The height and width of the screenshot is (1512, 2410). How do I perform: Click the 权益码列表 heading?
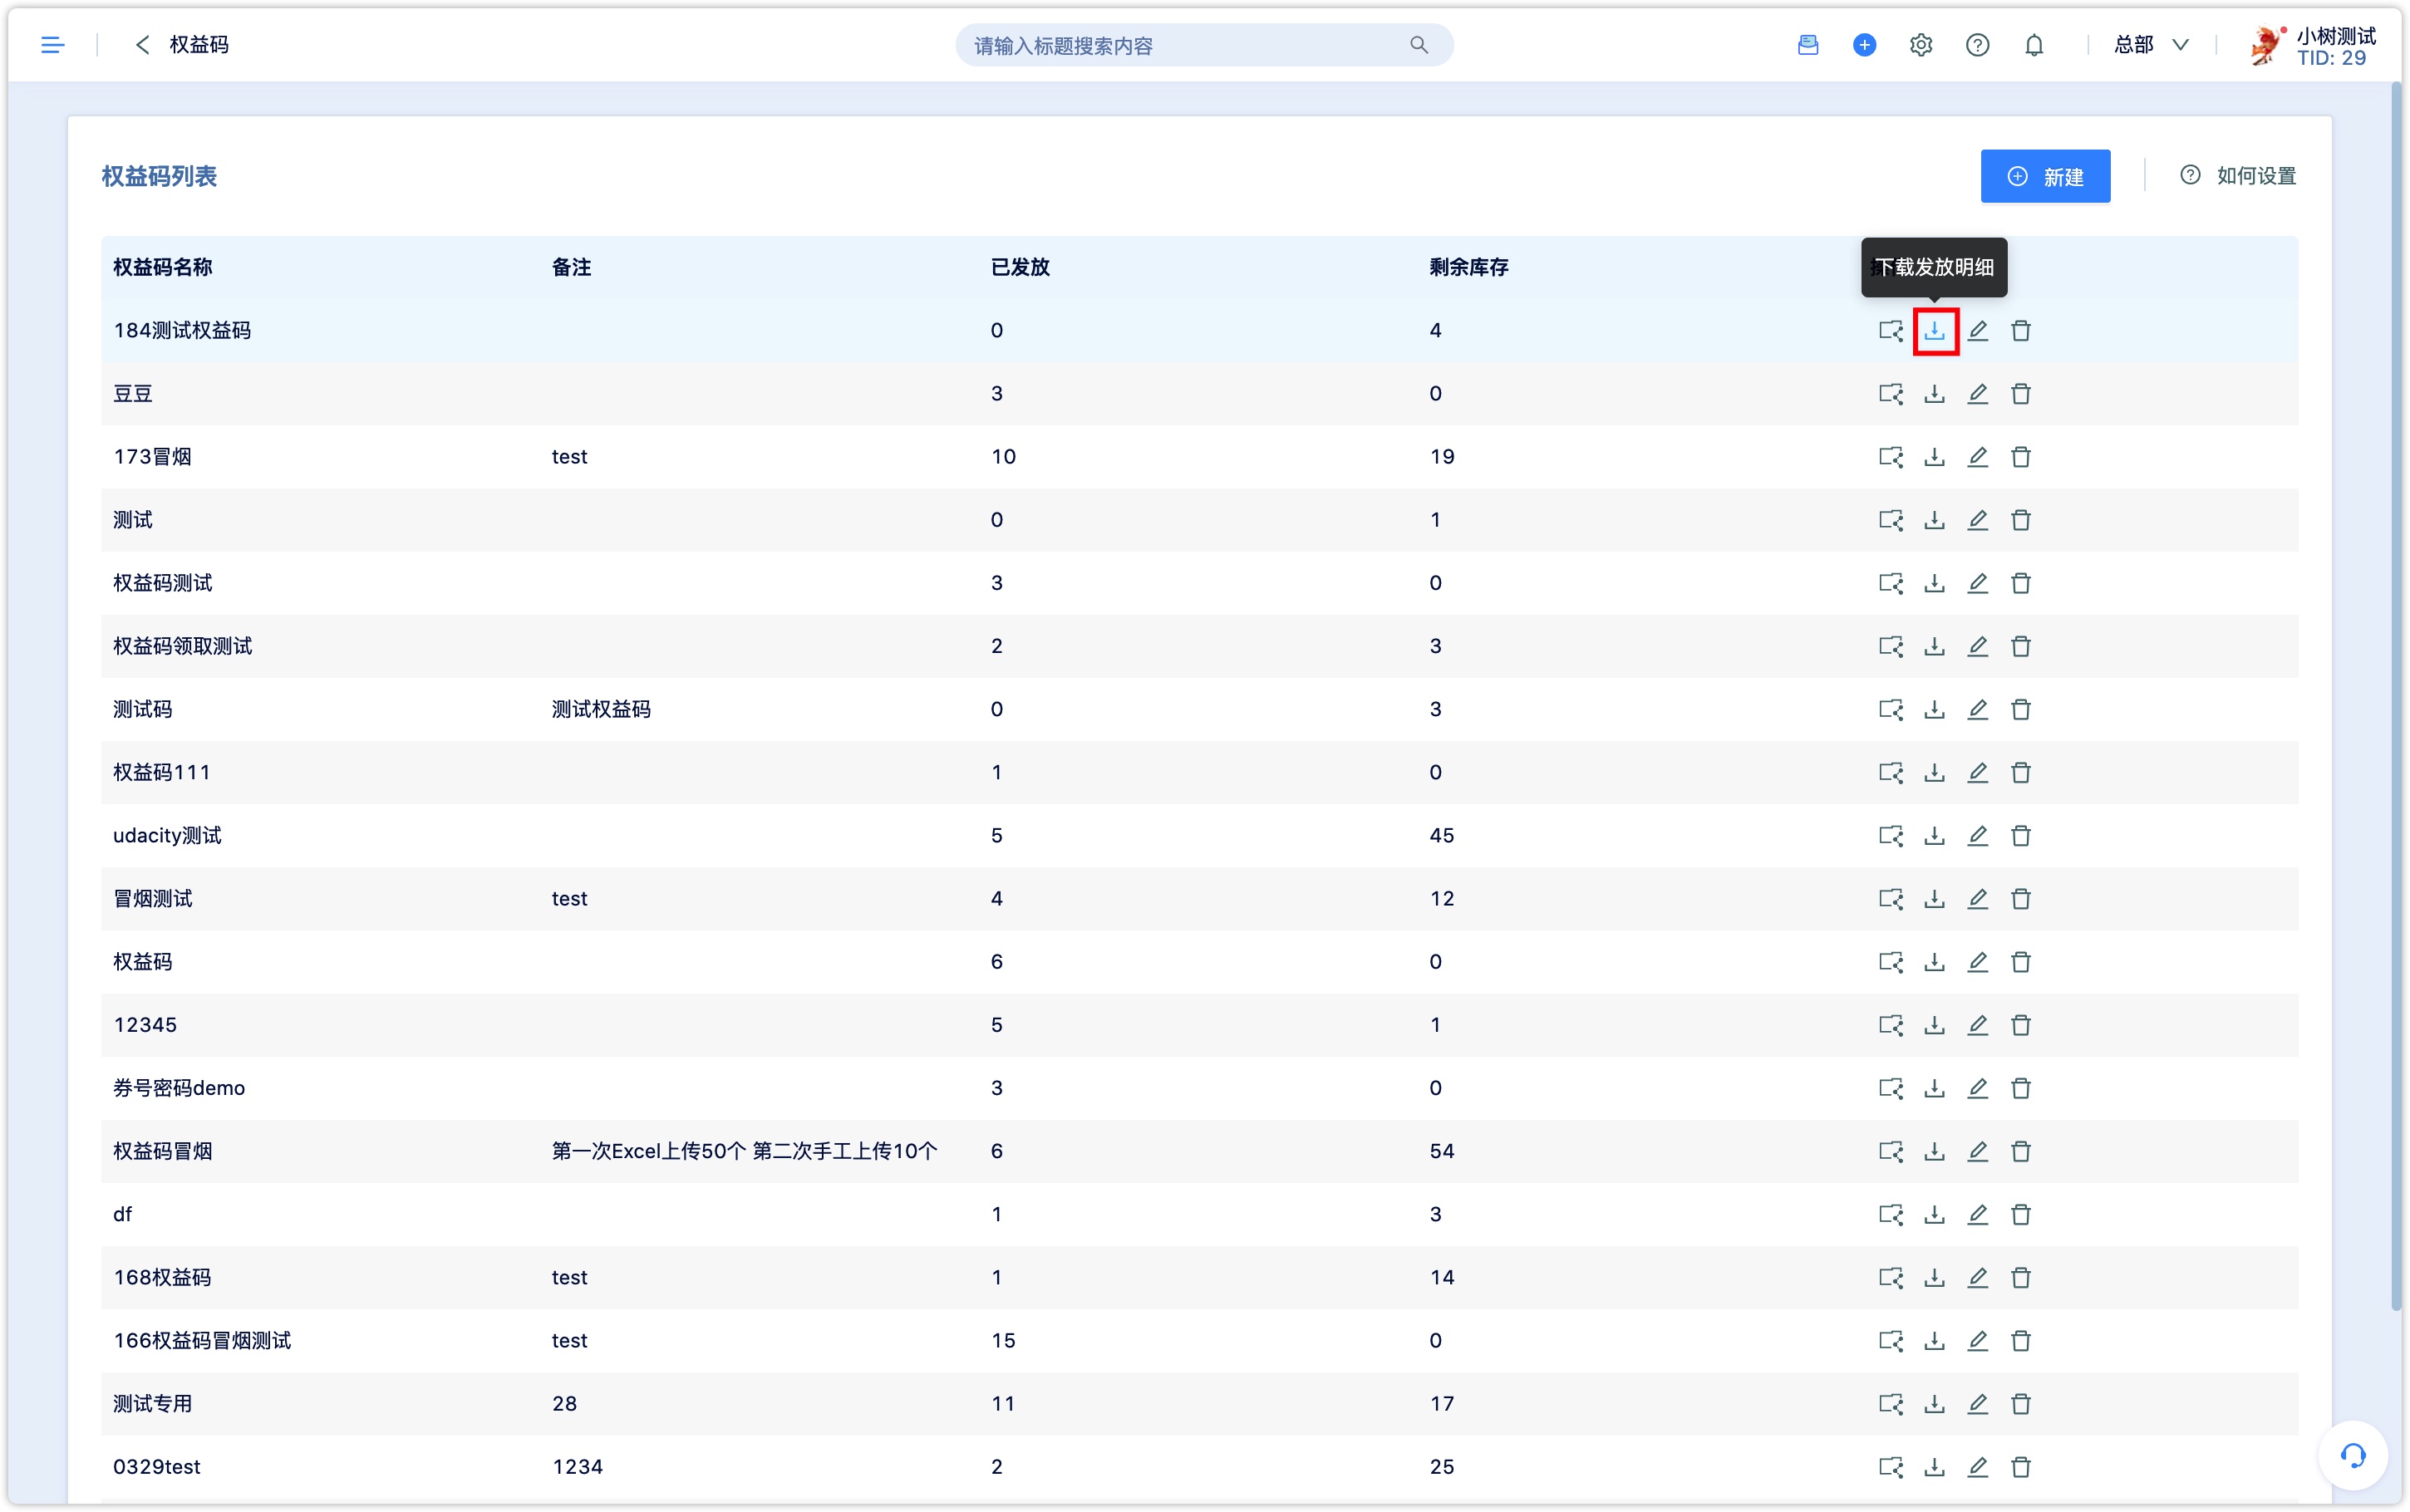[x=159, y=176]
